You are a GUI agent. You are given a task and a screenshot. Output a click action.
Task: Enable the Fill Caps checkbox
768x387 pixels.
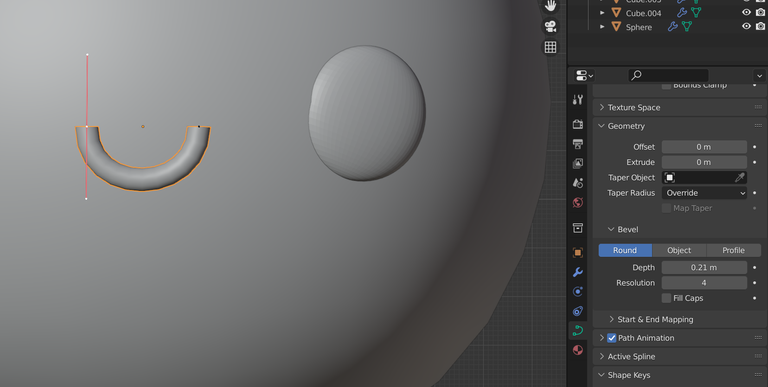coord(666,298)
